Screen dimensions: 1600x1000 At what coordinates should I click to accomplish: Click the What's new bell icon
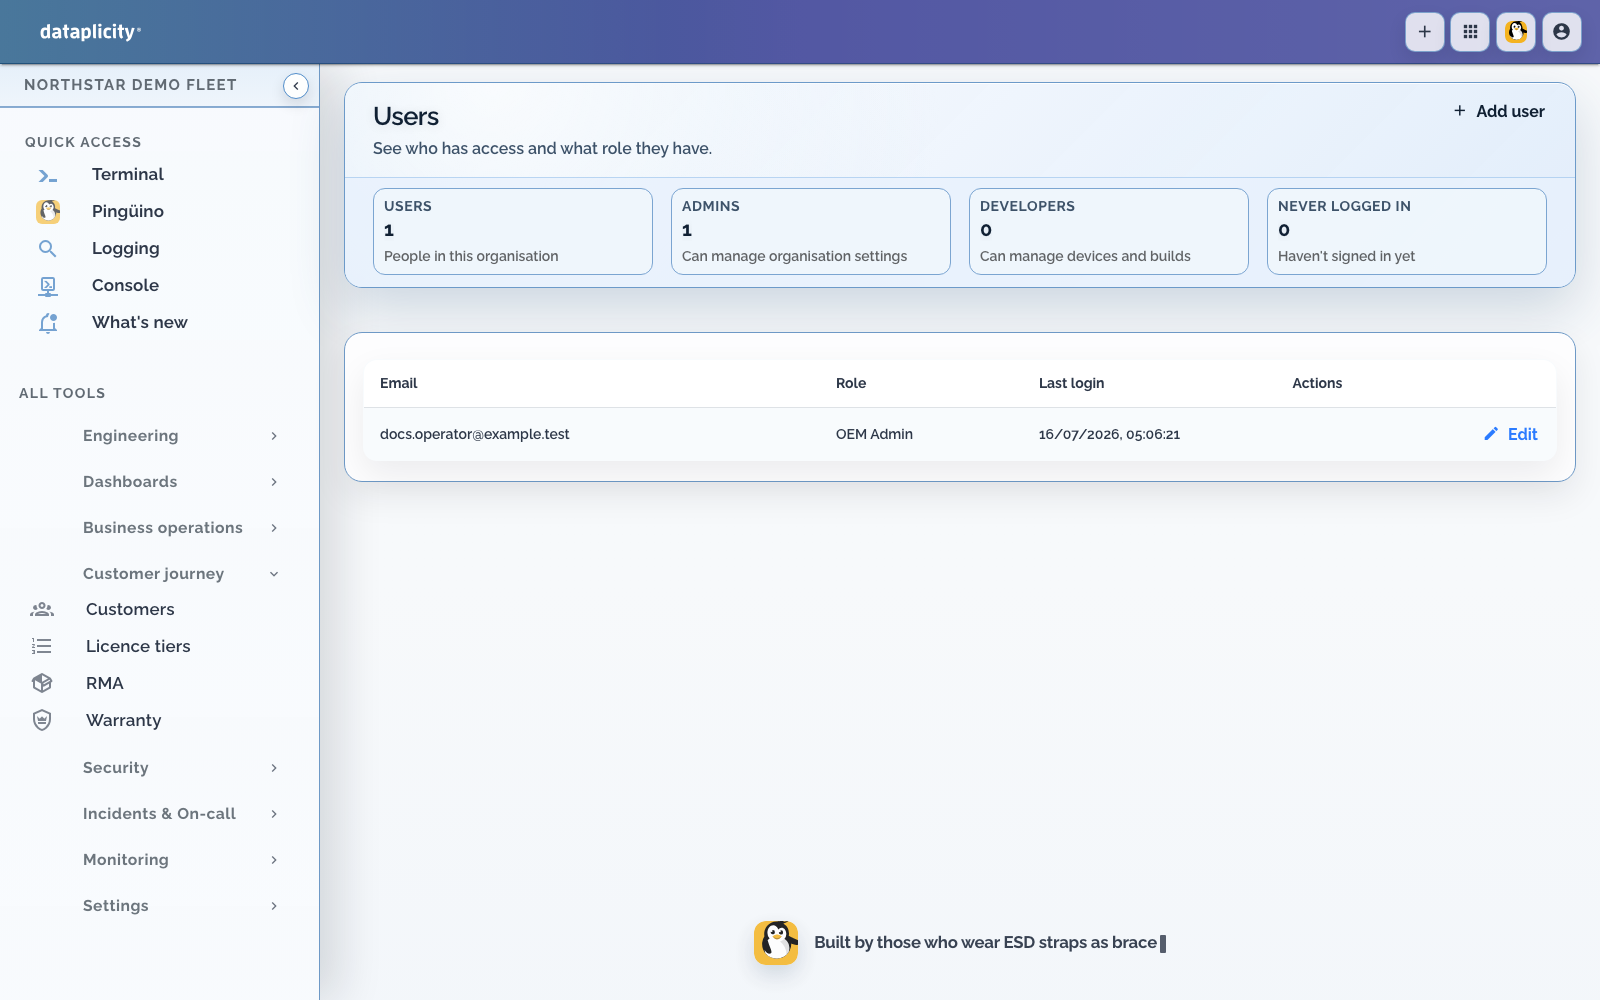click(x=48, y=323)
